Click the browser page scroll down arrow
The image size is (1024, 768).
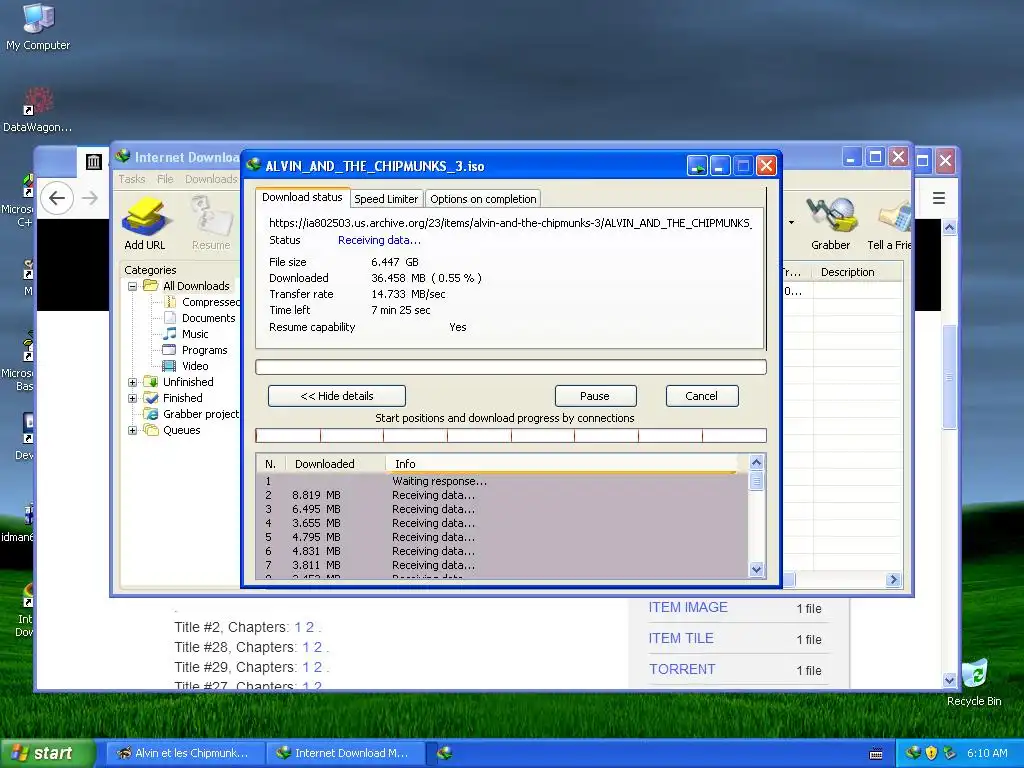[x=950, y=680]
